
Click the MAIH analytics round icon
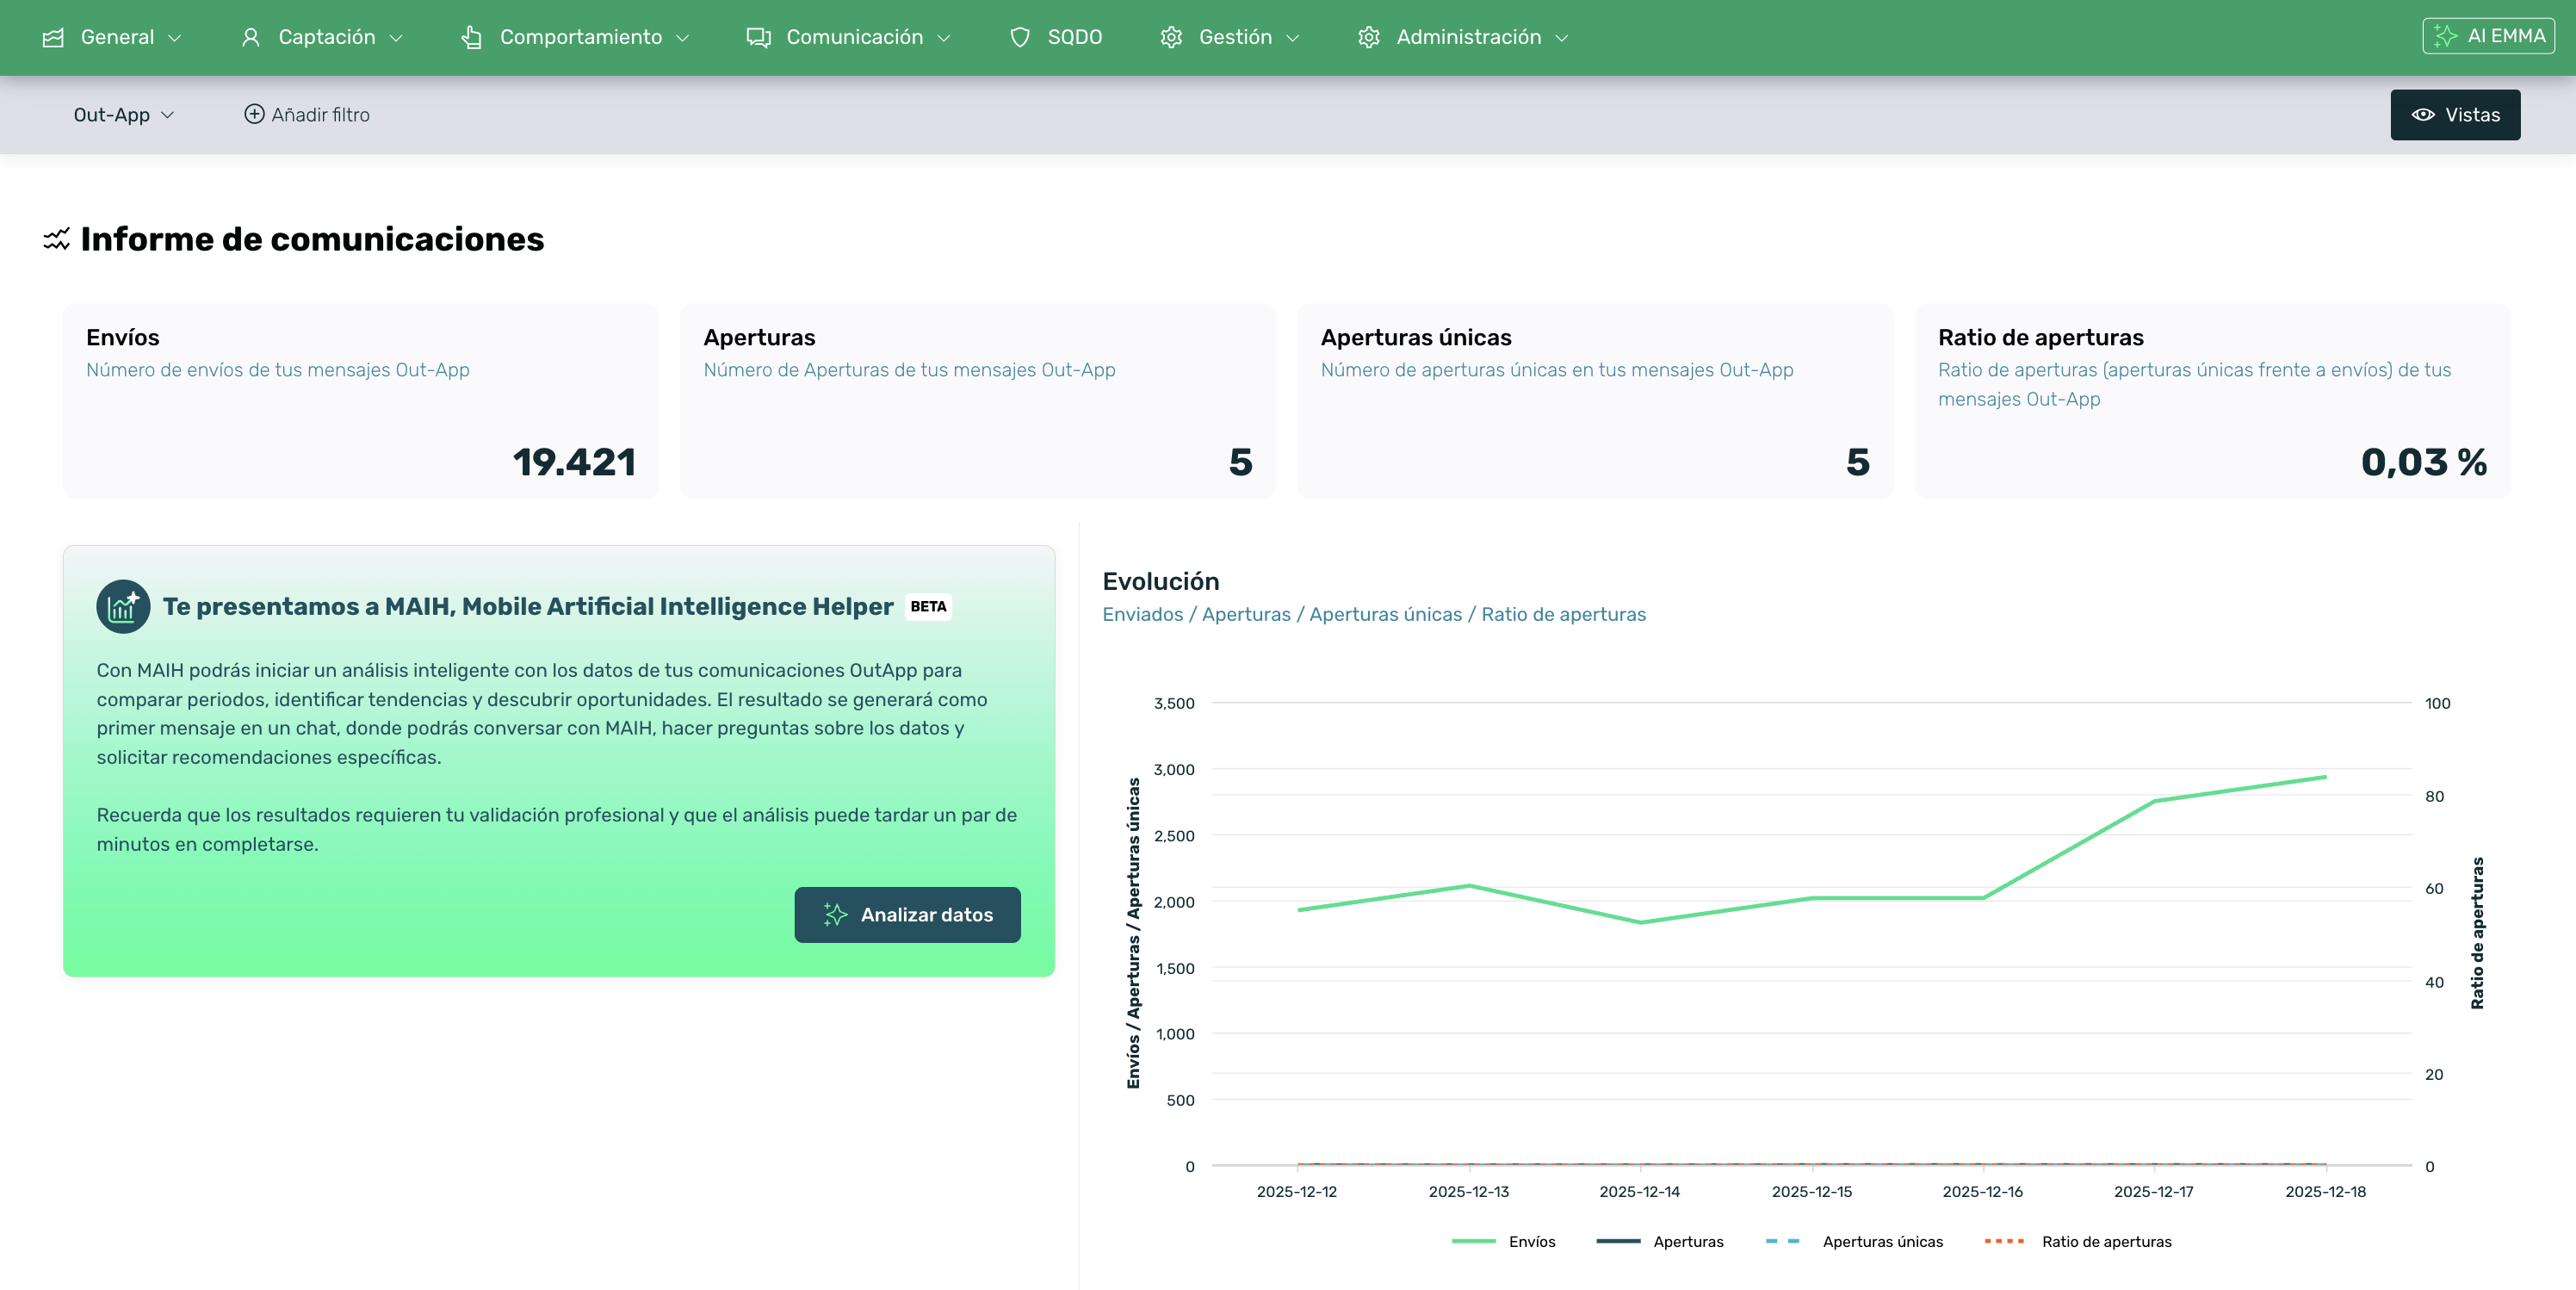point(123,606)
